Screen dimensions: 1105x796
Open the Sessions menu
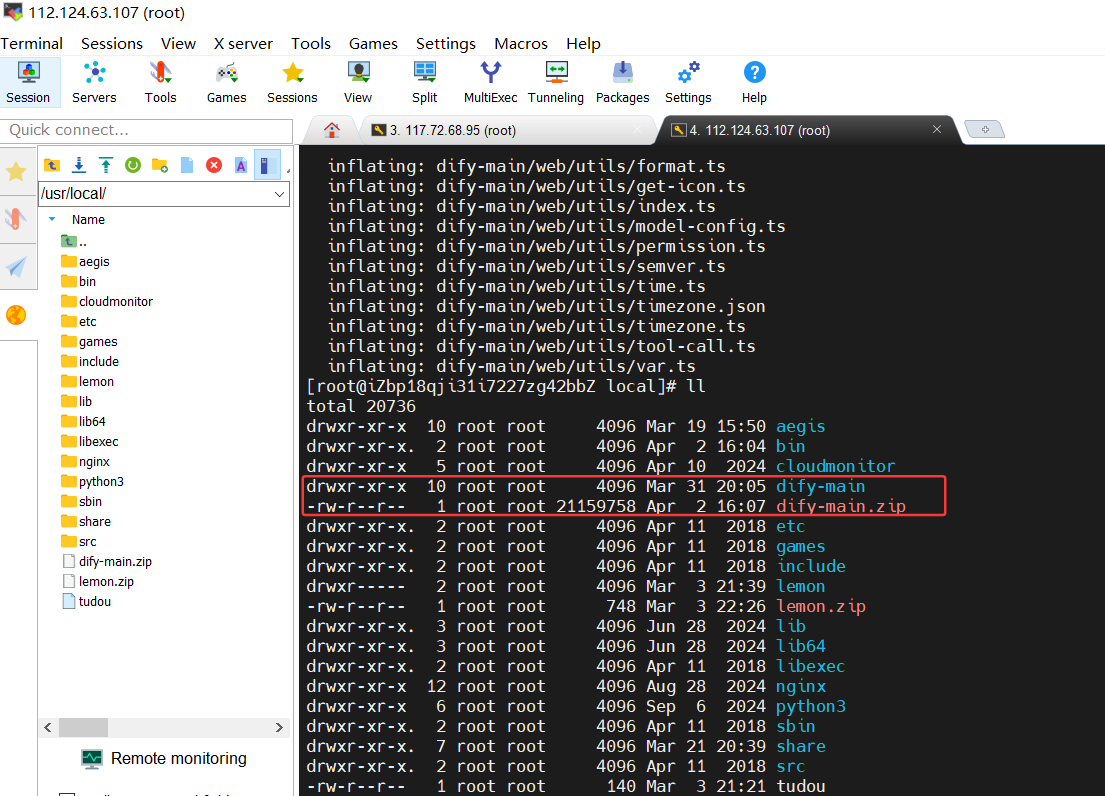point(111,44)
